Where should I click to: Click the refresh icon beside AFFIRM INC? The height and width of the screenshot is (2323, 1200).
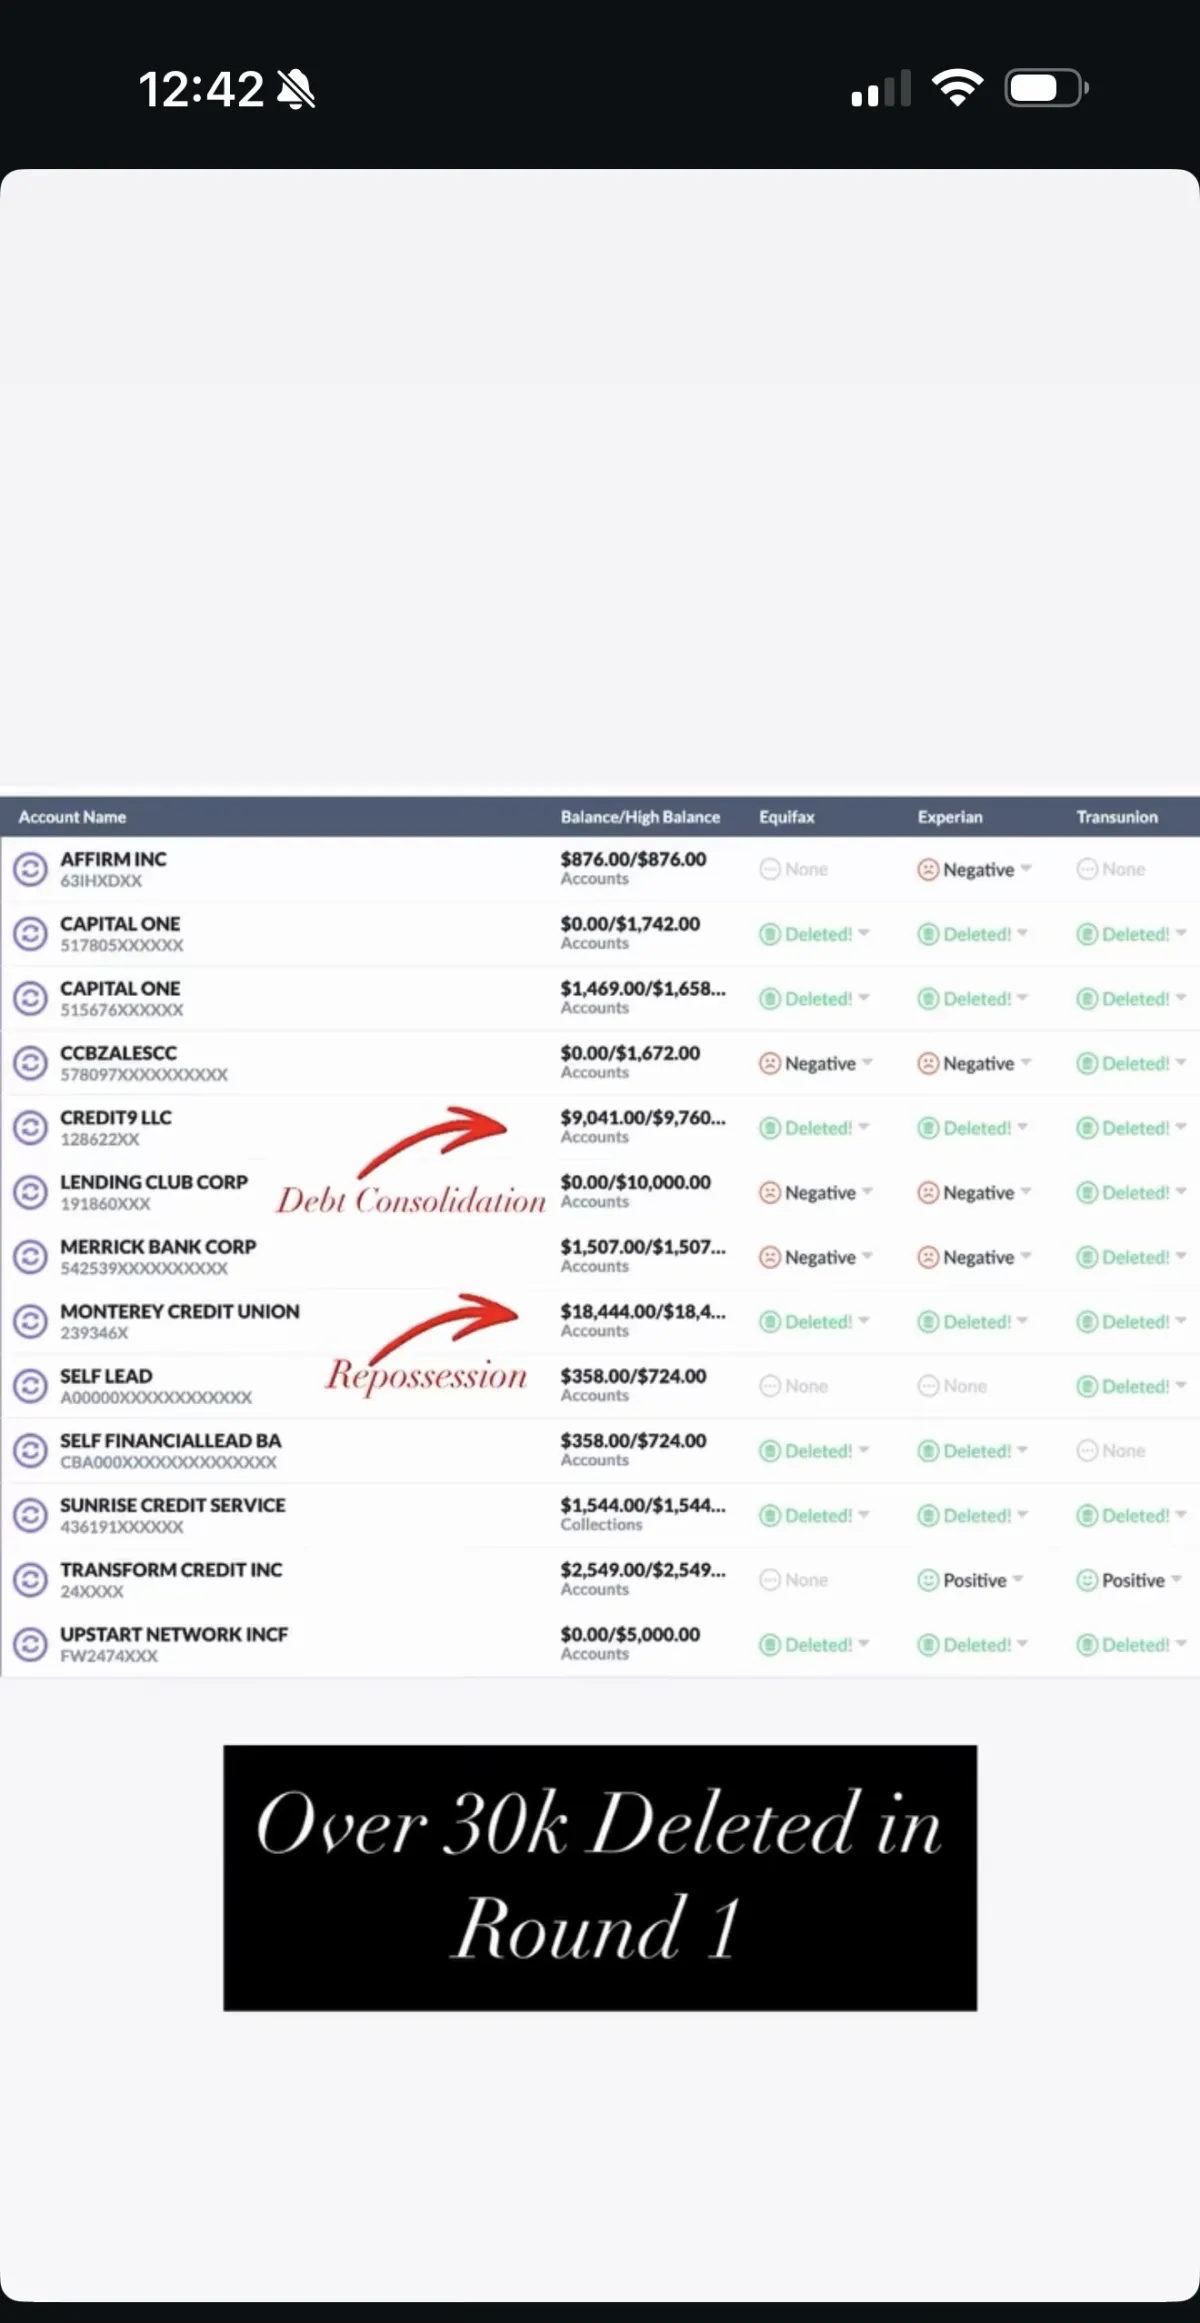(x=30, y=869)
